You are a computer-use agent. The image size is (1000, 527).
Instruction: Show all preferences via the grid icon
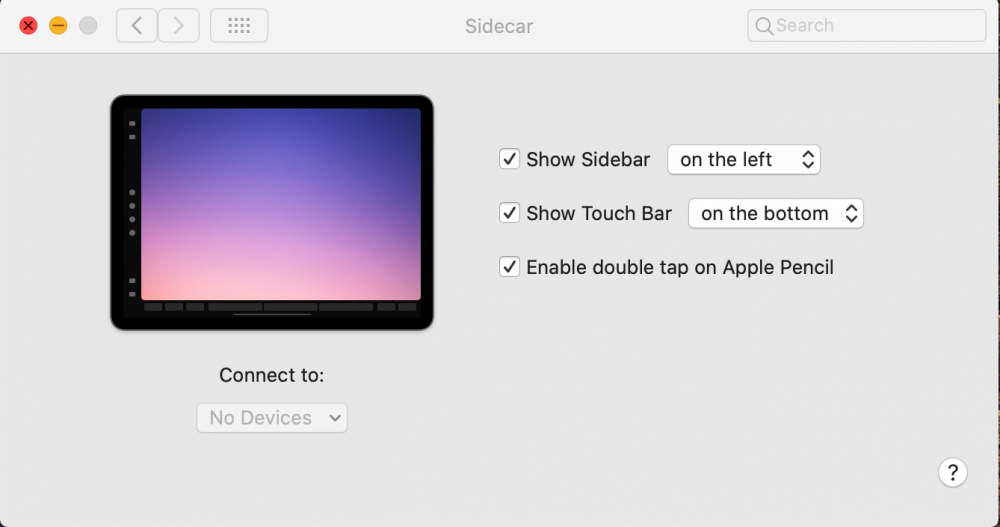pyautogui.click(x=239, y=26)
